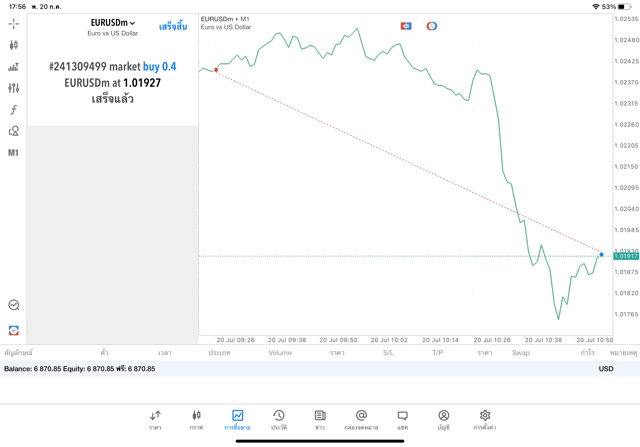Viewport: 640px width, 447px height.
Task: Open the ราคา quotes tab
Action: (155, 420)
